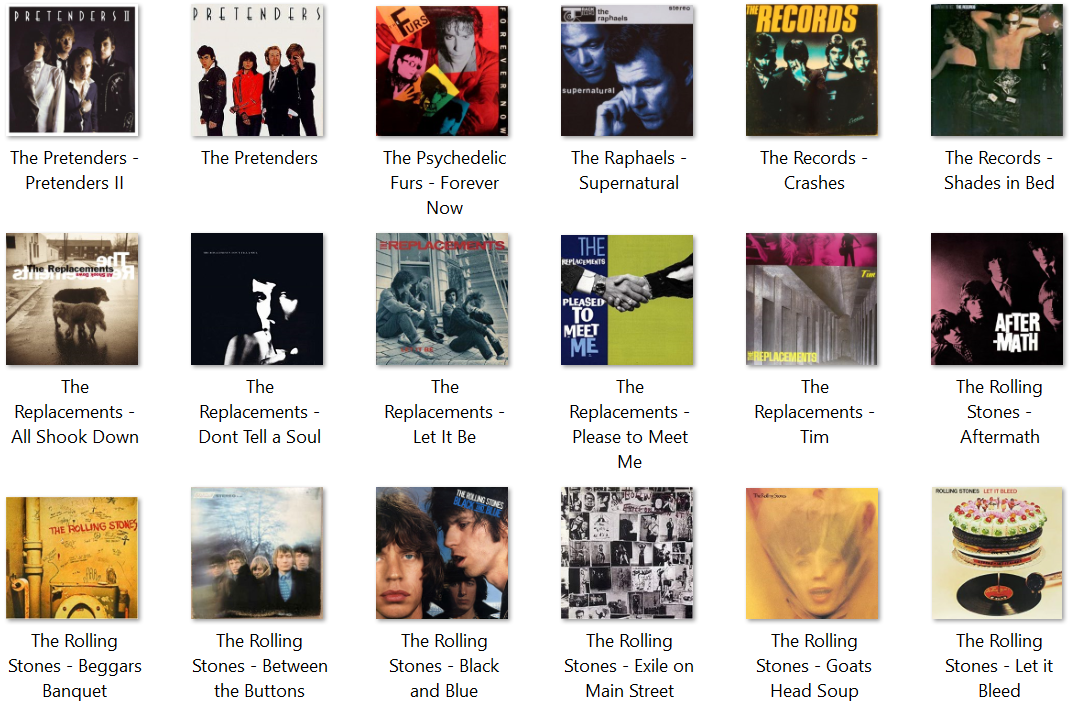The height and width of the screenshot is (713, 1080).
Task: Click the Black and Blue album cover
Action: [x=442, y=553]
